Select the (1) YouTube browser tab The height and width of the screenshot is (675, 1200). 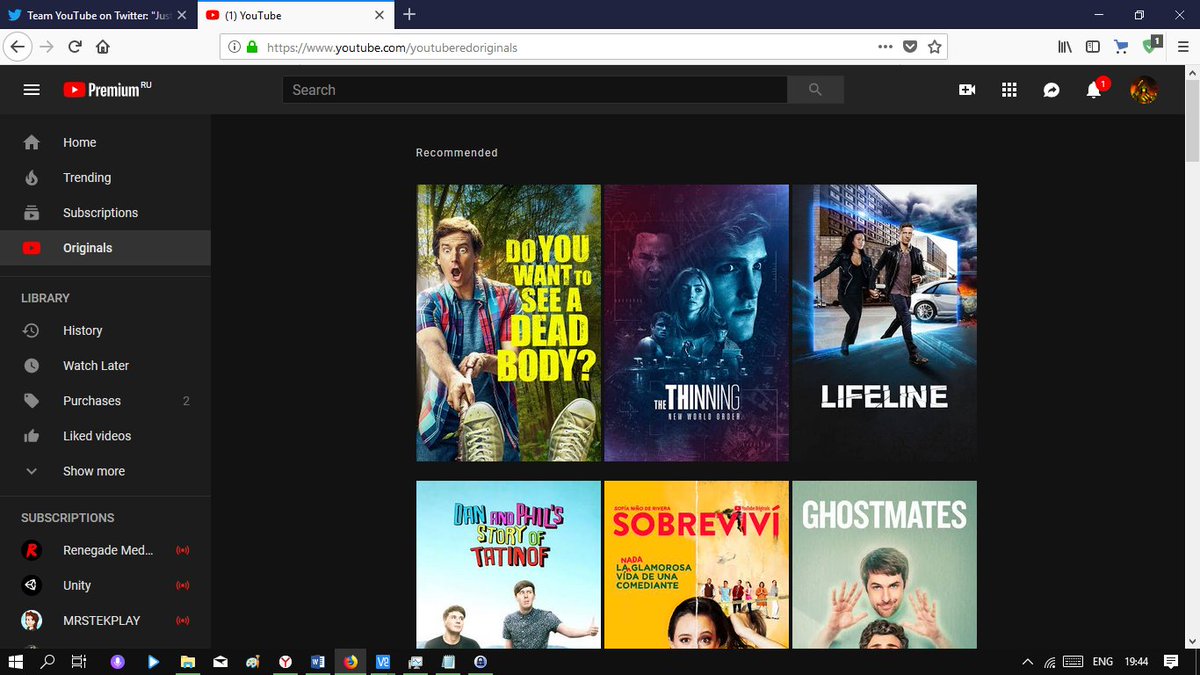[x=295, y=14]
